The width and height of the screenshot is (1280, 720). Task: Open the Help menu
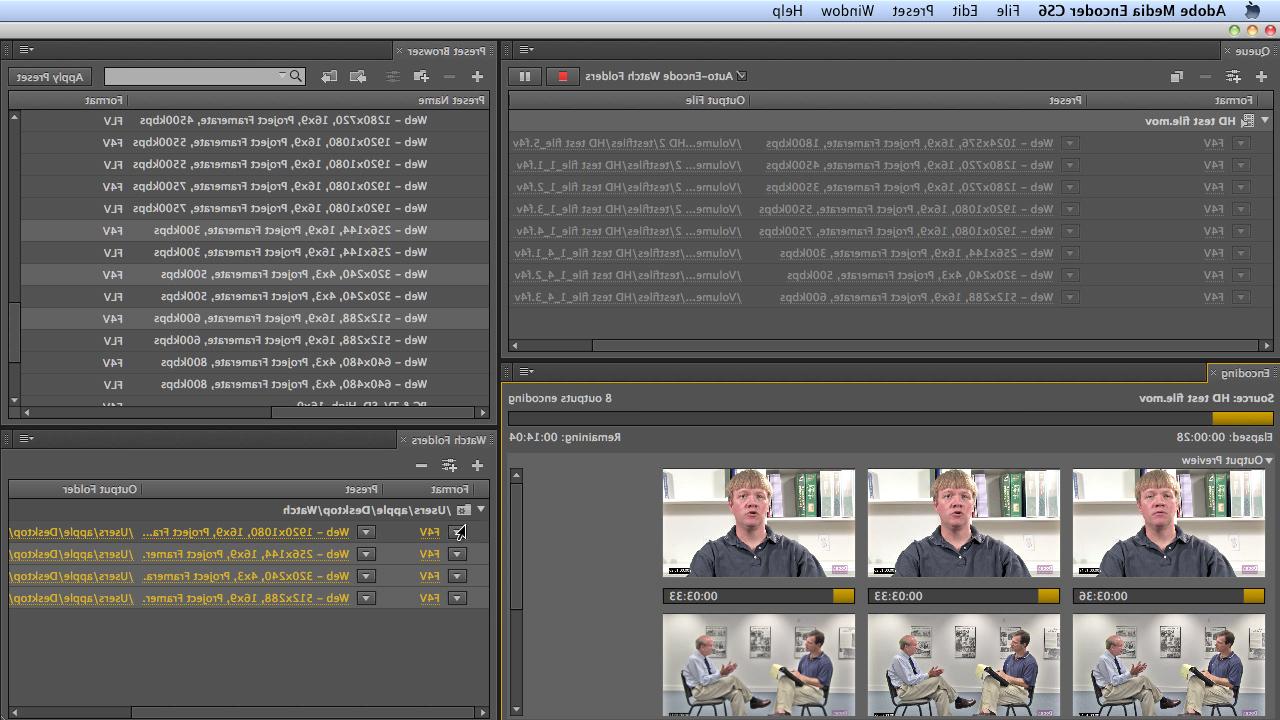[787, 10]
